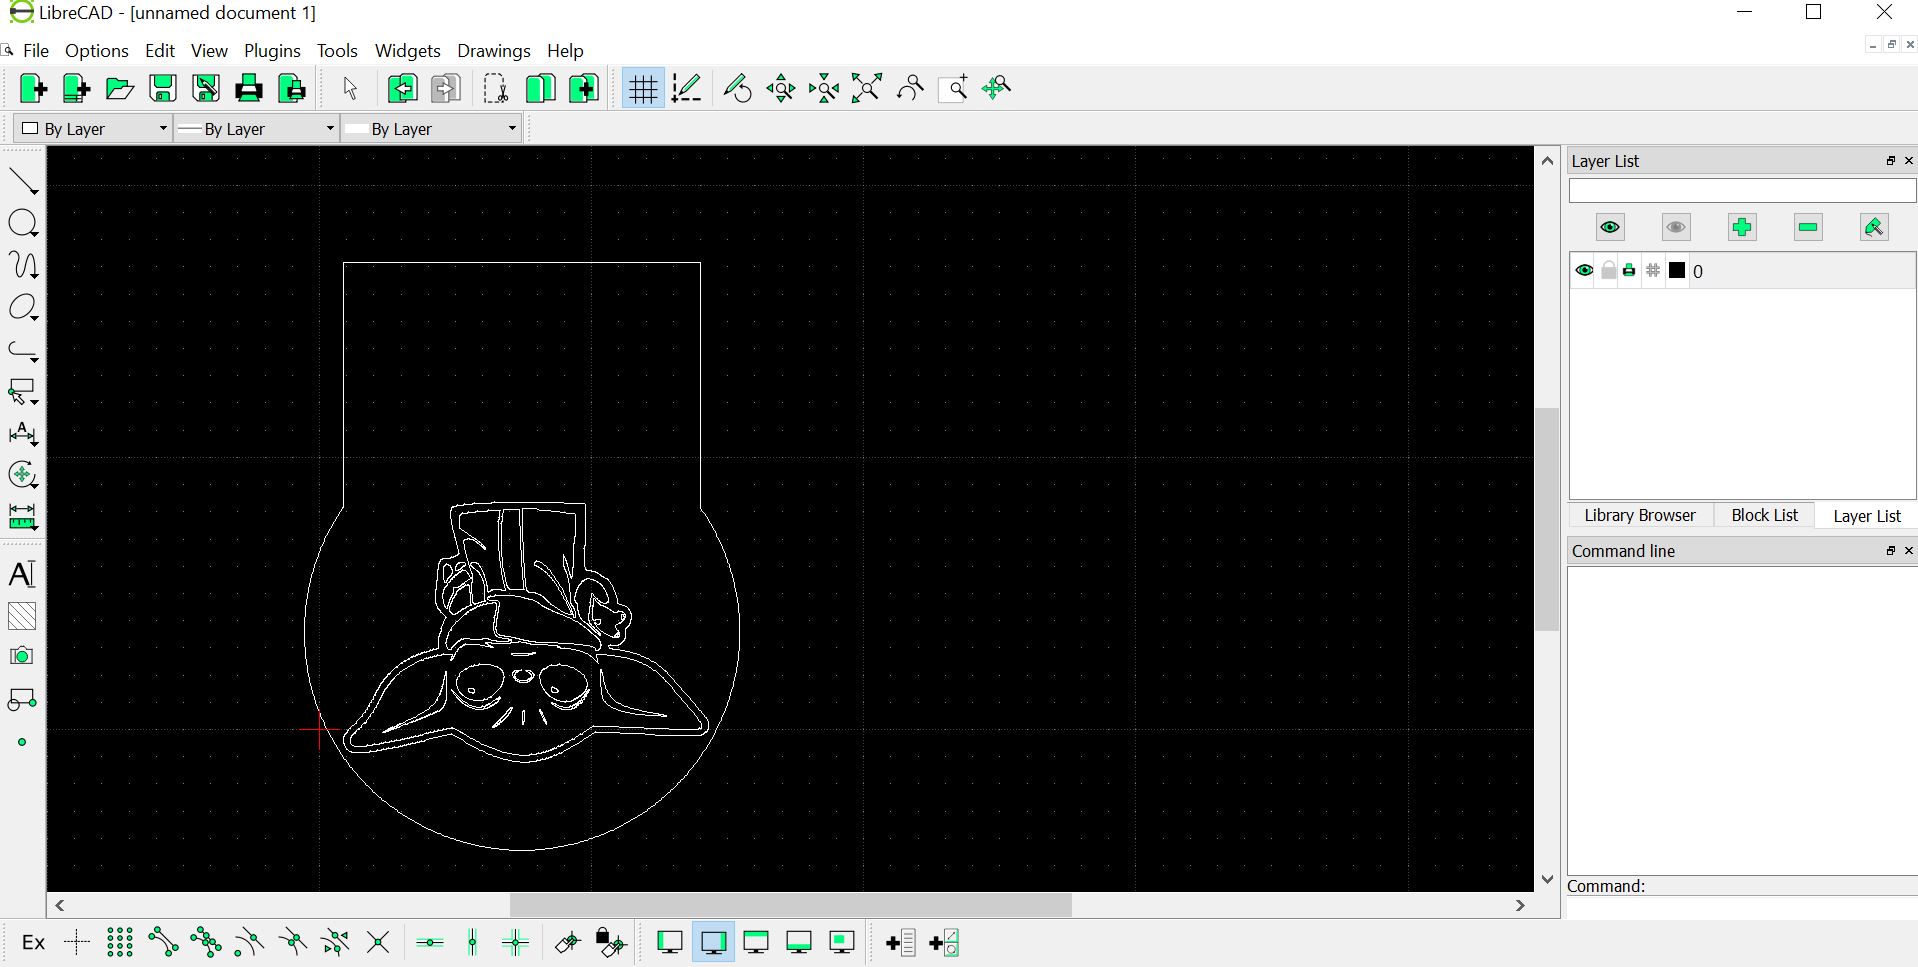Toggle Snap Intersection

click(378, 942)
